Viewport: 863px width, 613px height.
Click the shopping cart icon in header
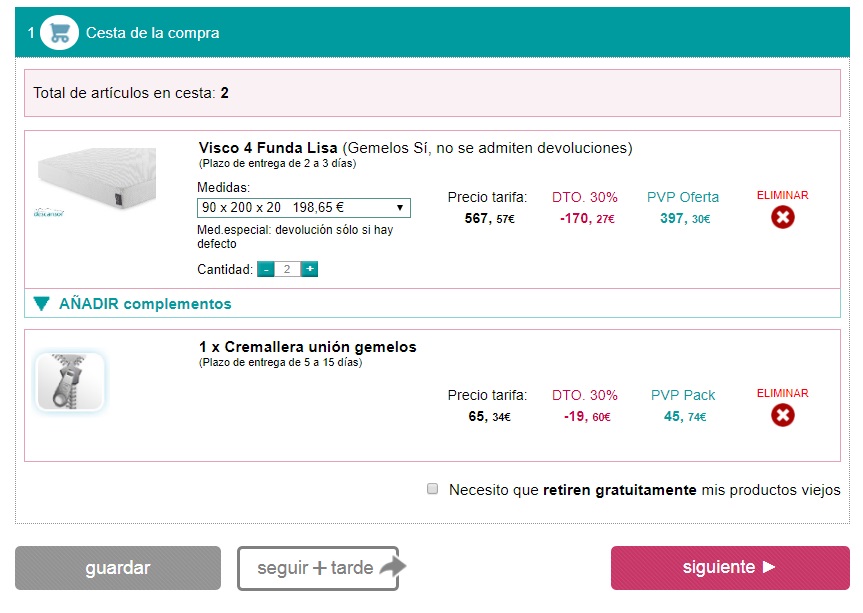pyautogui.click(x=59, y=33)
